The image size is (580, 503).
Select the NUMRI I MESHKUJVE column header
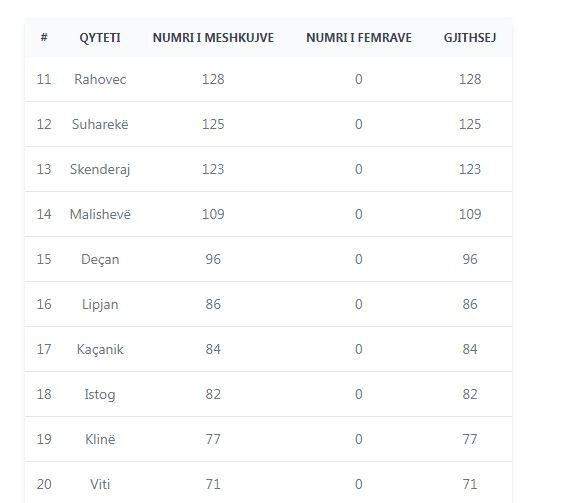pos(213,37)
